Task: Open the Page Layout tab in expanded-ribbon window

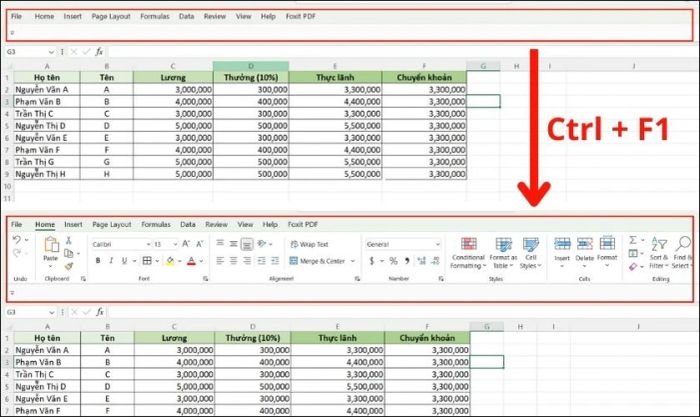Action: pyautogui.click(x=112, y=225)
